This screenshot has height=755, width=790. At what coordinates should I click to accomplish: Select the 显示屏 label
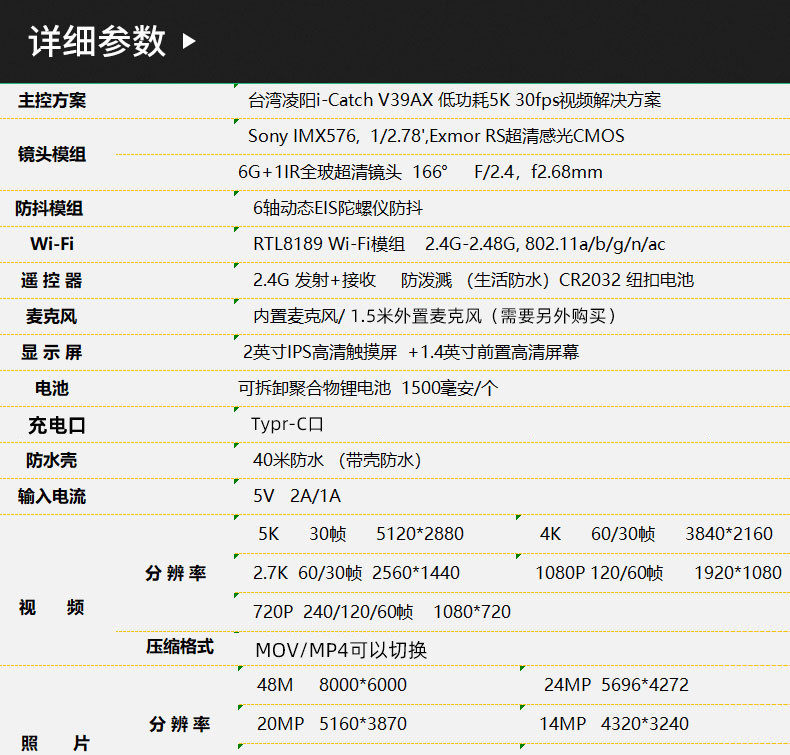point(51,352)
